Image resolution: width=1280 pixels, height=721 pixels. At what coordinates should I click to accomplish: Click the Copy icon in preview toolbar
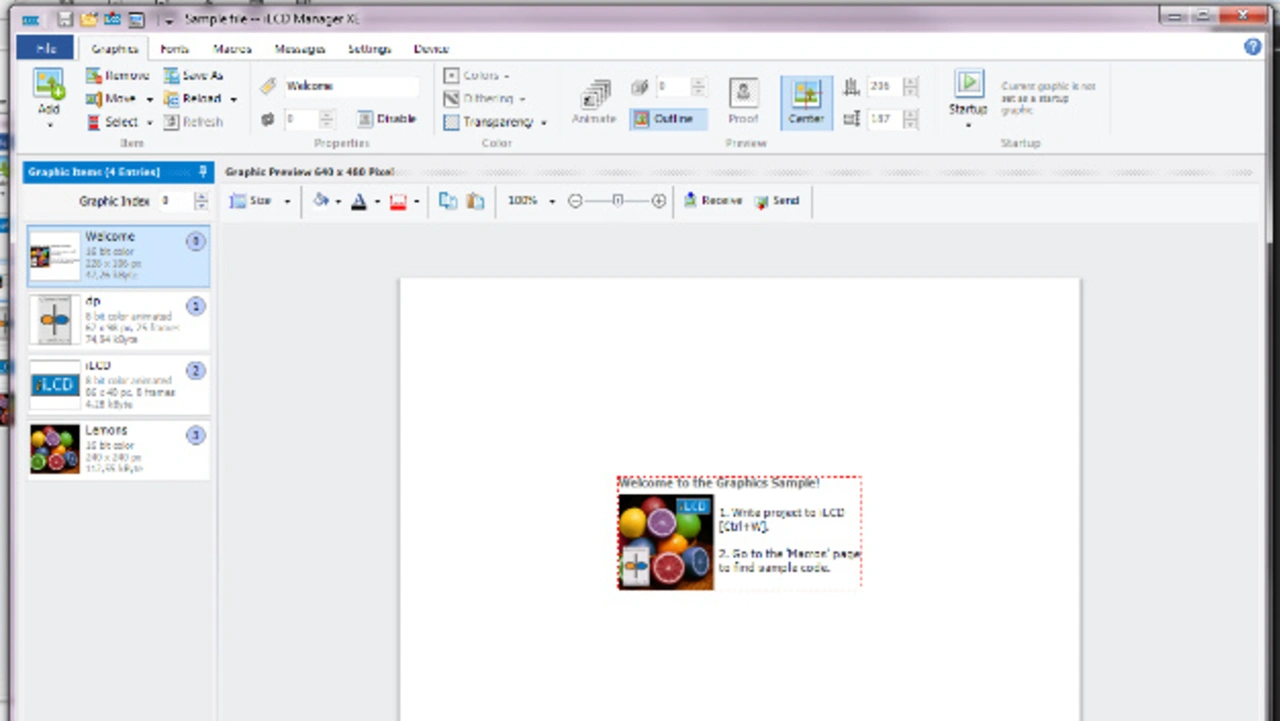(x=448, y=201)
